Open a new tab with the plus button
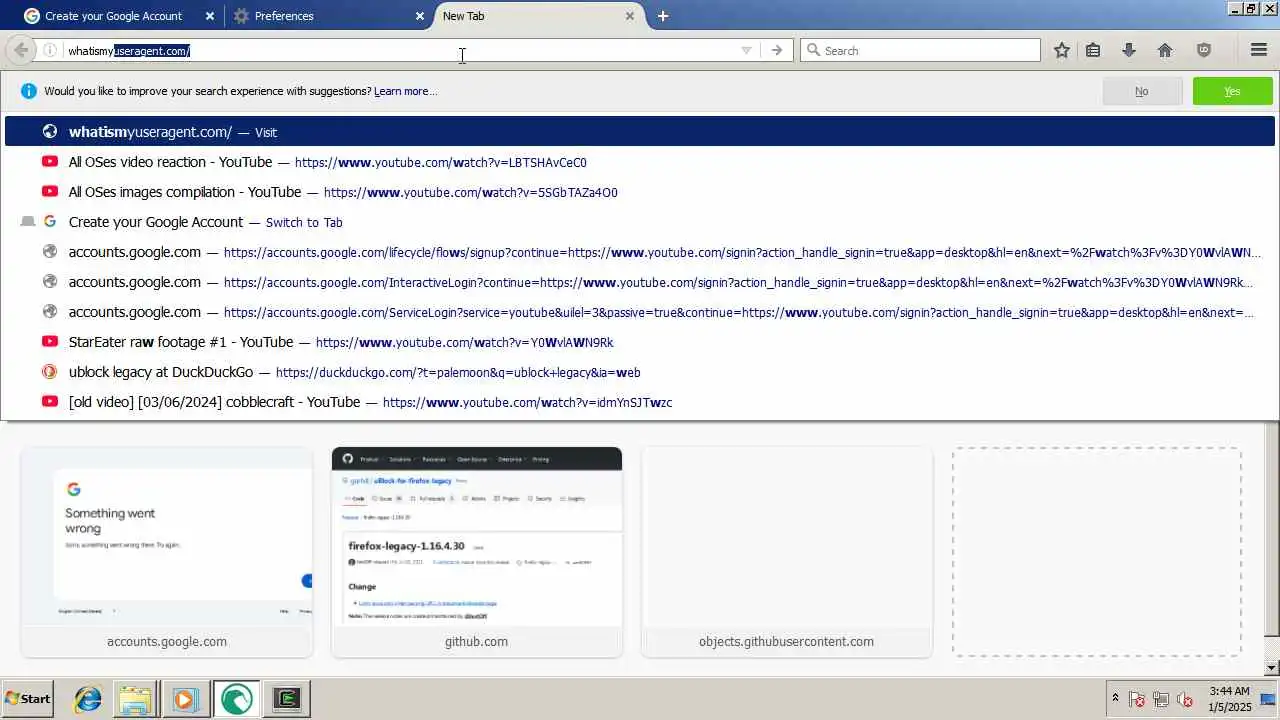The height and width of the screenshot is (720, 1280). 663,16
